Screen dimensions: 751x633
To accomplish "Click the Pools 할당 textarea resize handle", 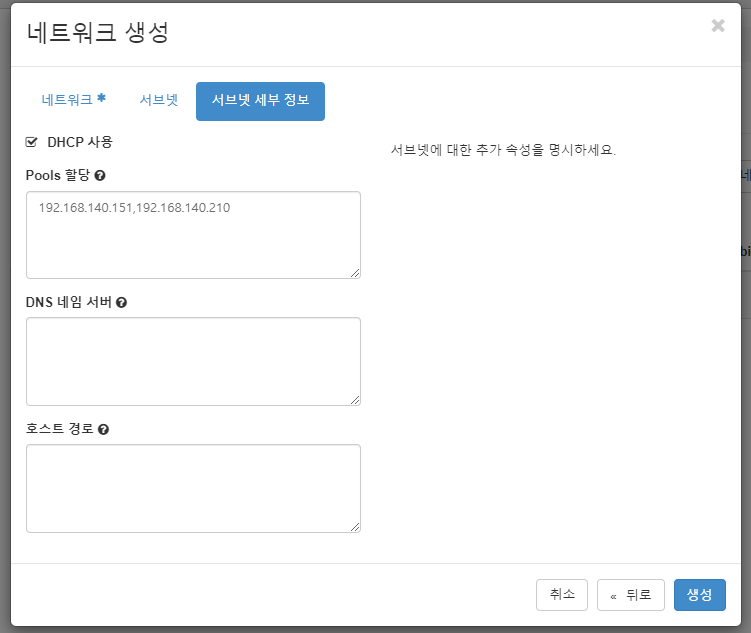I will [355, 273].
